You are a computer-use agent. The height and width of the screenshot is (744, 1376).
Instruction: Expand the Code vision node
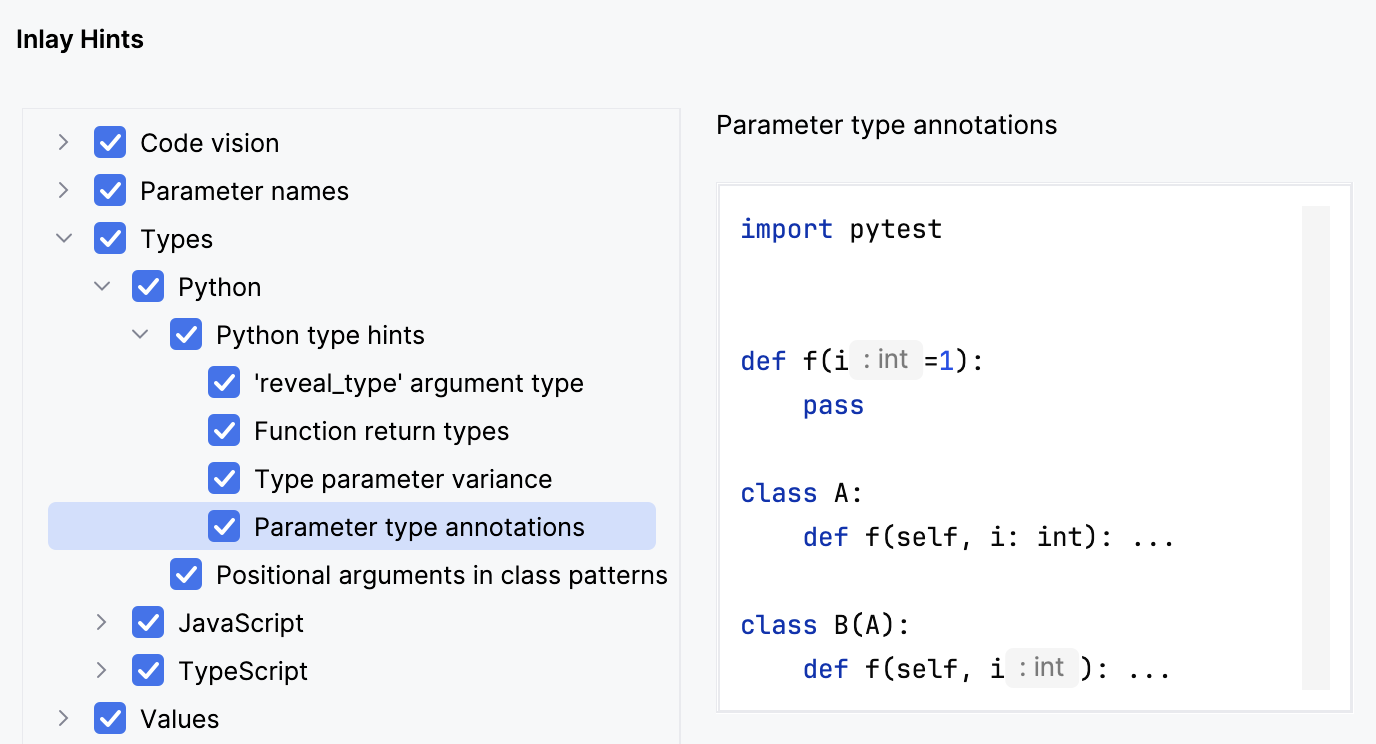[64, 143]
